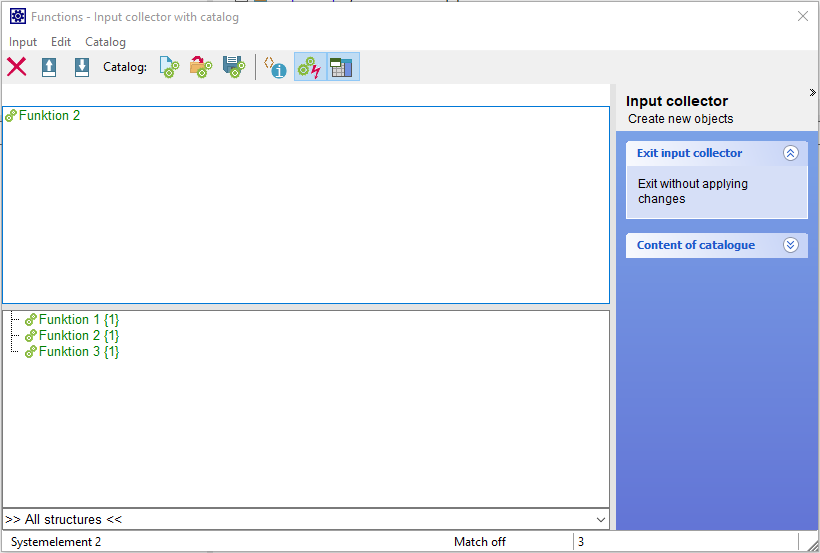Image resolution: width=820 pixels, height=553 pixels.
Task: Click the gear icon beside Funktion 3 {1}
Action: tap(31, 352)
